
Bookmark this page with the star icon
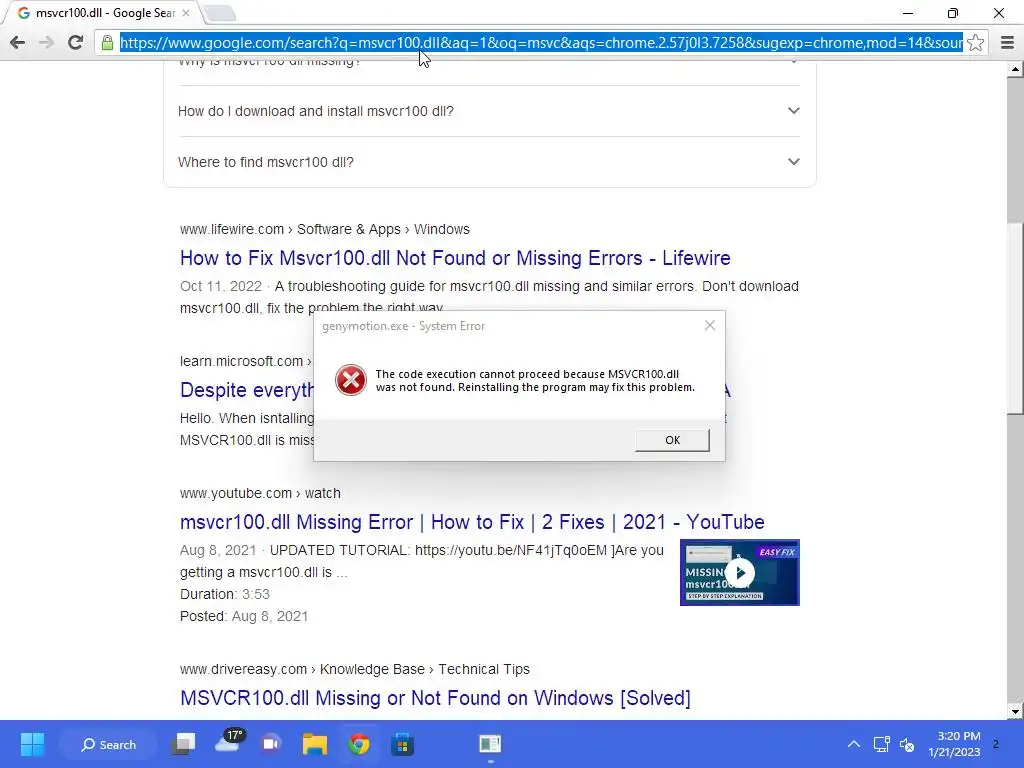[x=976, y=42]
